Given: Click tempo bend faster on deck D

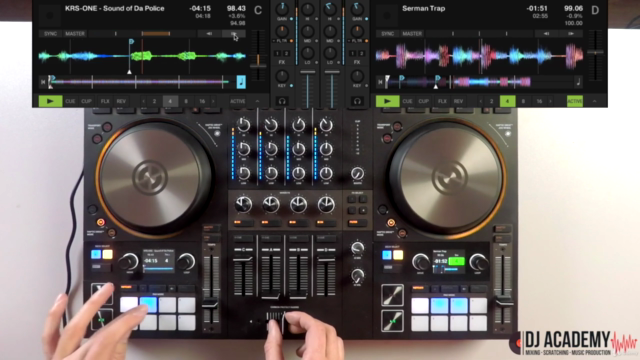Looking at the screenshot, I should coord(571,34).
